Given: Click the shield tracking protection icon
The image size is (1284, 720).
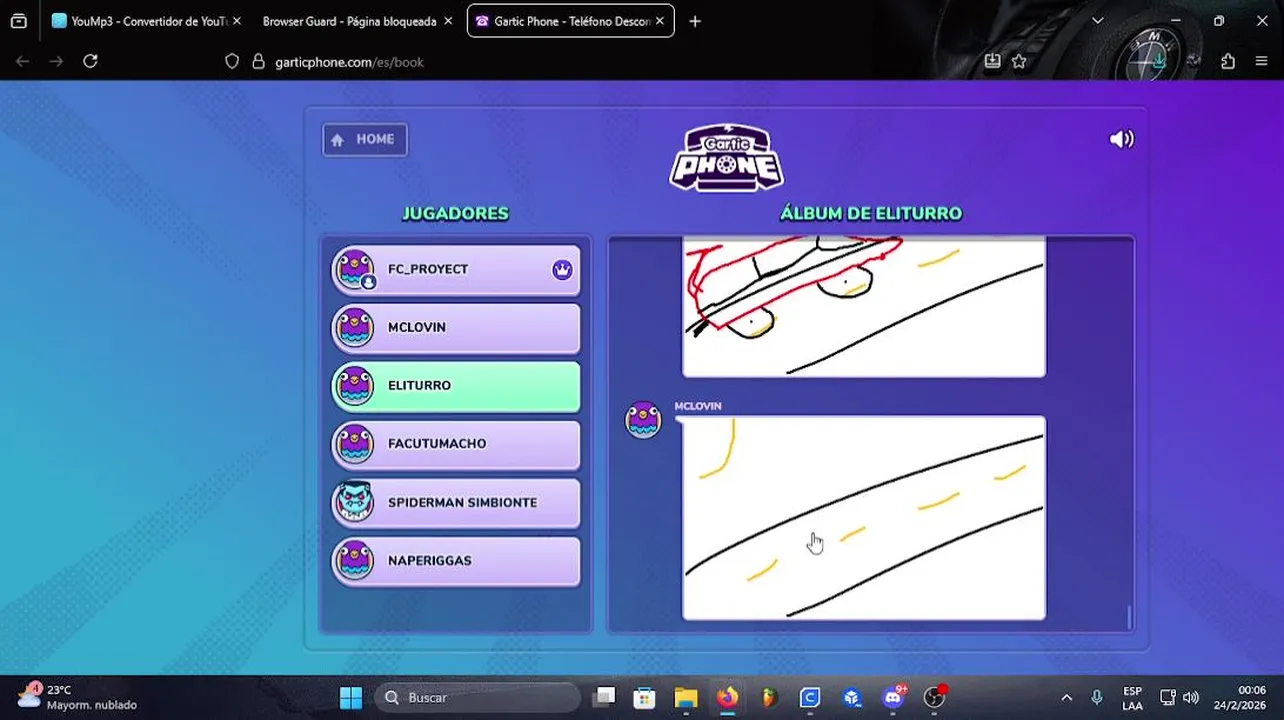Looking at the screenshot, I should tap(232, 62).
